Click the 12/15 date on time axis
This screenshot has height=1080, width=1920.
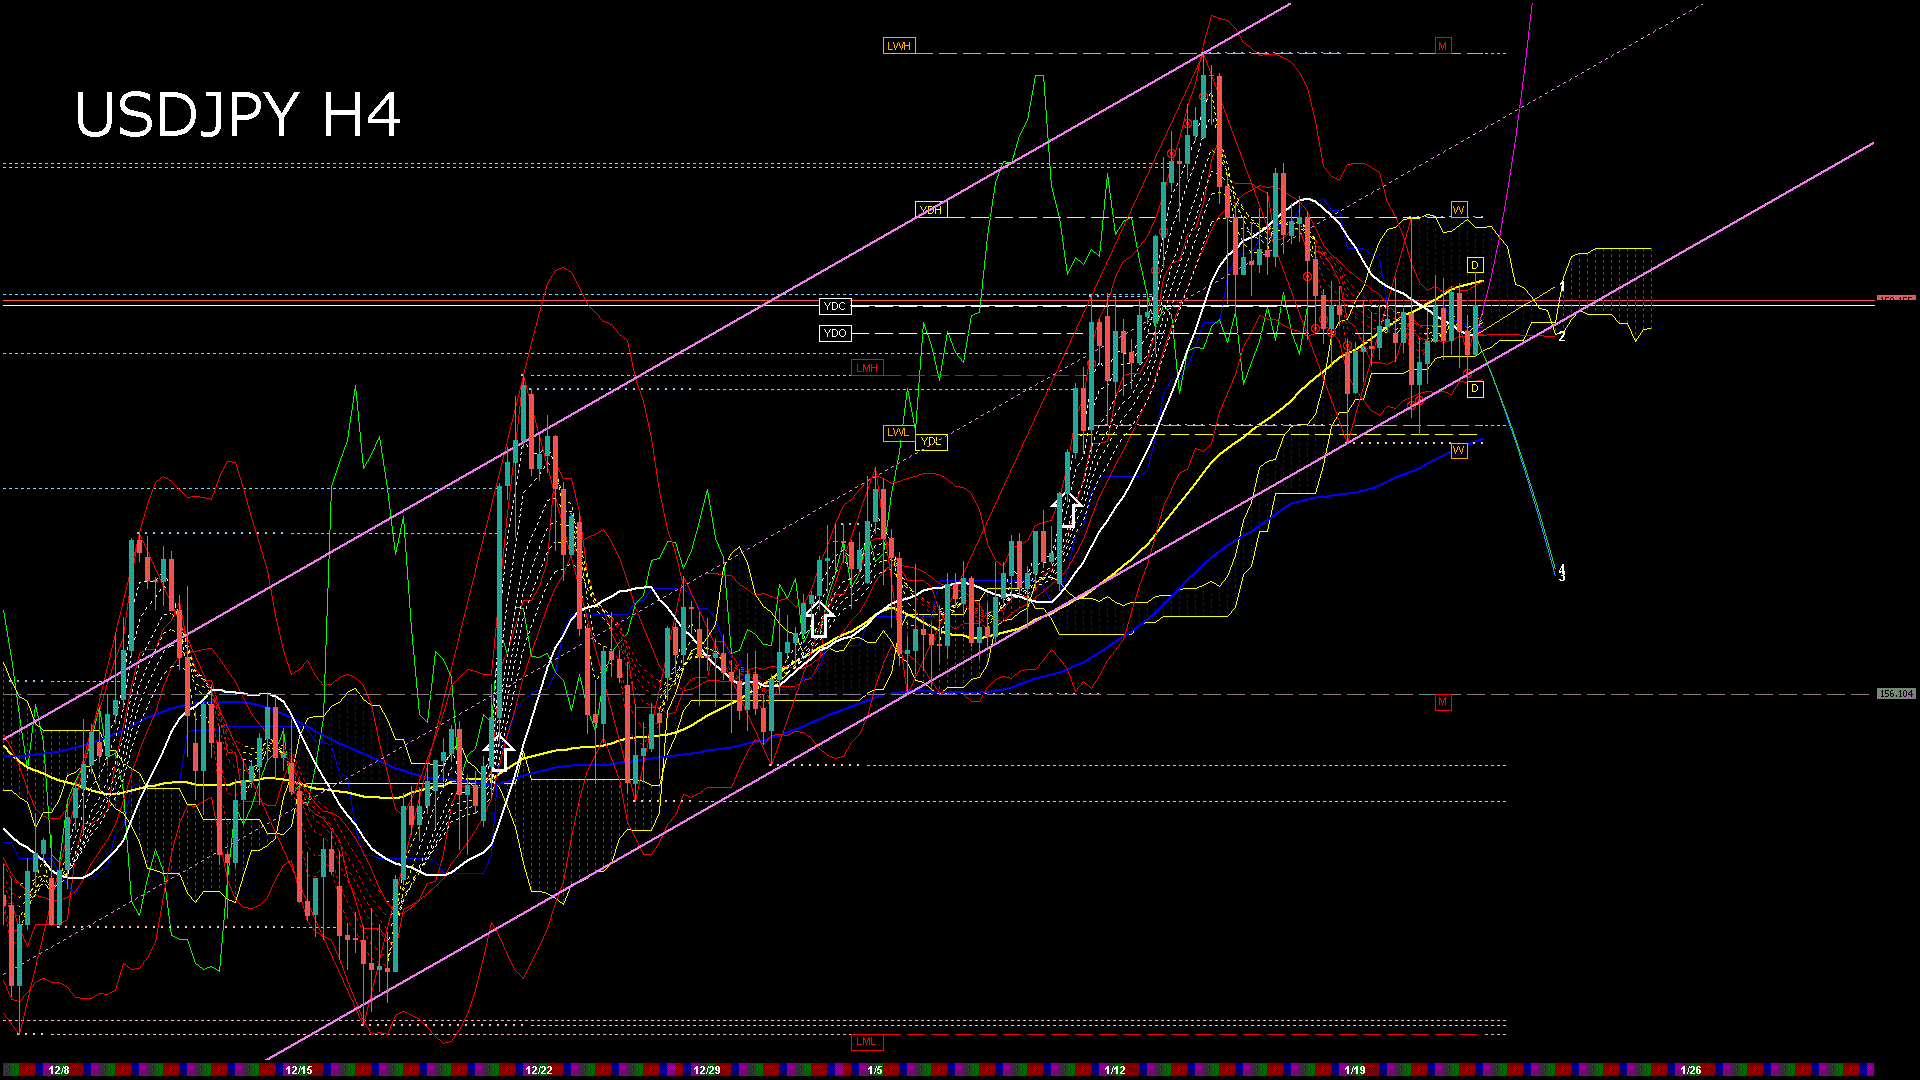(x=298, y=1070)
